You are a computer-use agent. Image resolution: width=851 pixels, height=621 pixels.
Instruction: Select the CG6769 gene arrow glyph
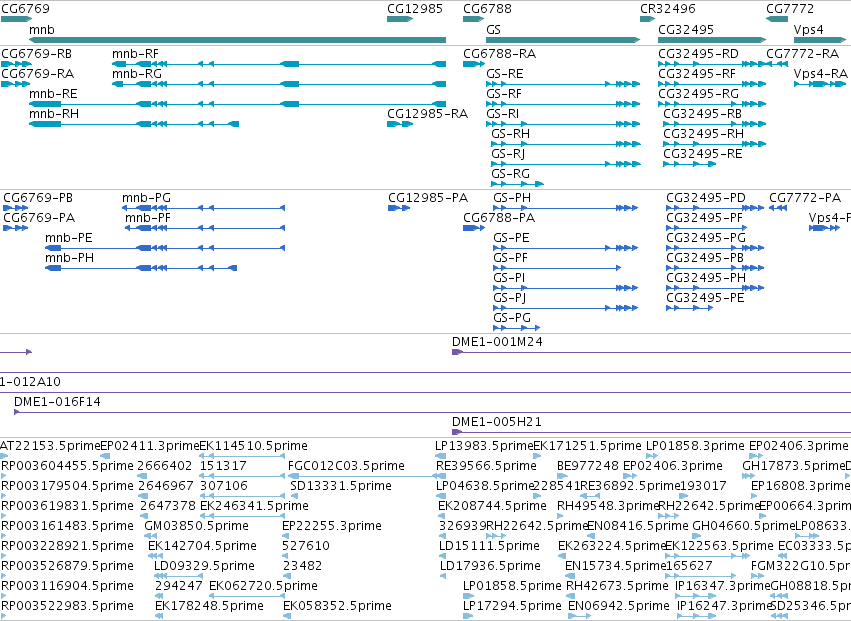[16, 19]
